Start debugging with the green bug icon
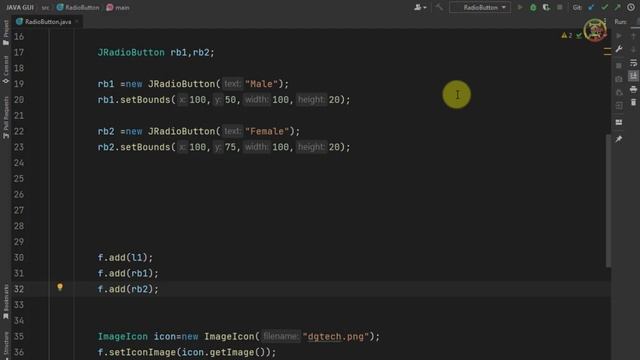The height and width of the screenshot is (360, 640). pos(533,7)
